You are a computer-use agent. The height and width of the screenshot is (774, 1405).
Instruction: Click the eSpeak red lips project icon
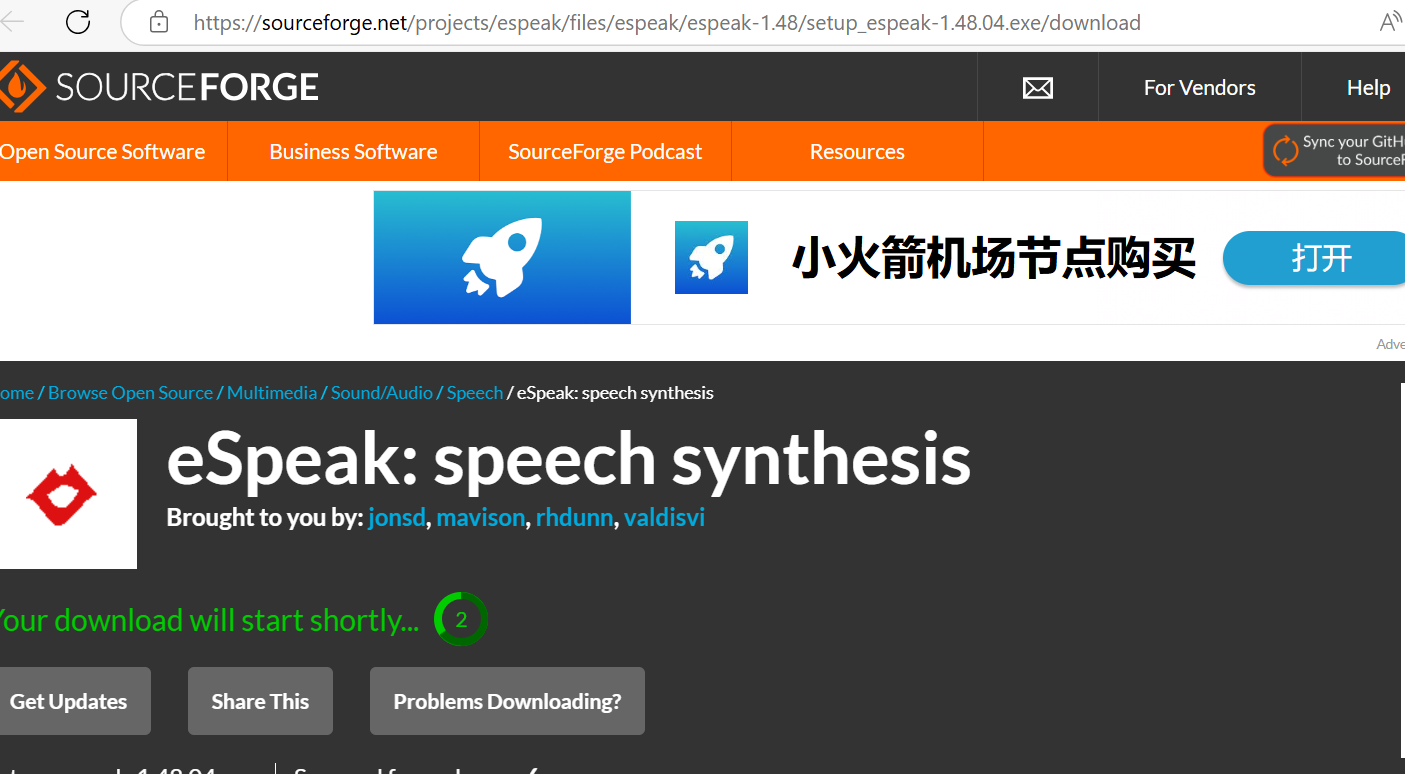pos(62,494)
